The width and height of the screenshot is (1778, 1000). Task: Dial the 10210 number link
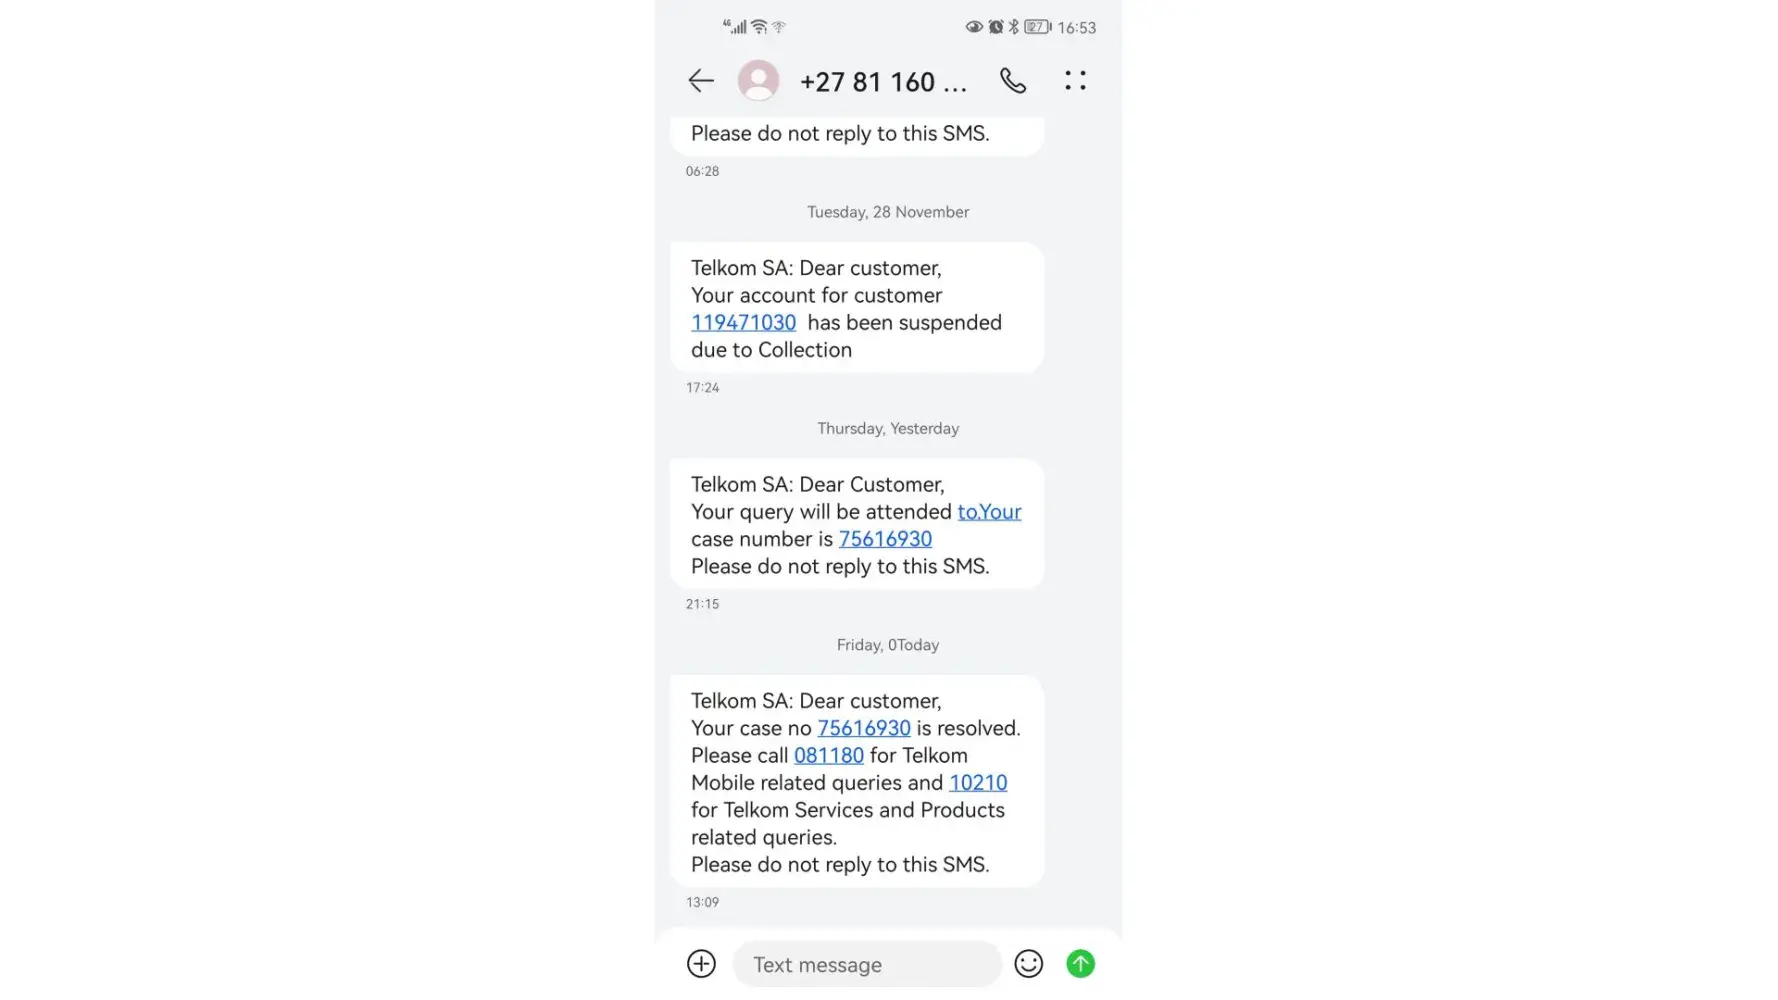tap(978, 783)
